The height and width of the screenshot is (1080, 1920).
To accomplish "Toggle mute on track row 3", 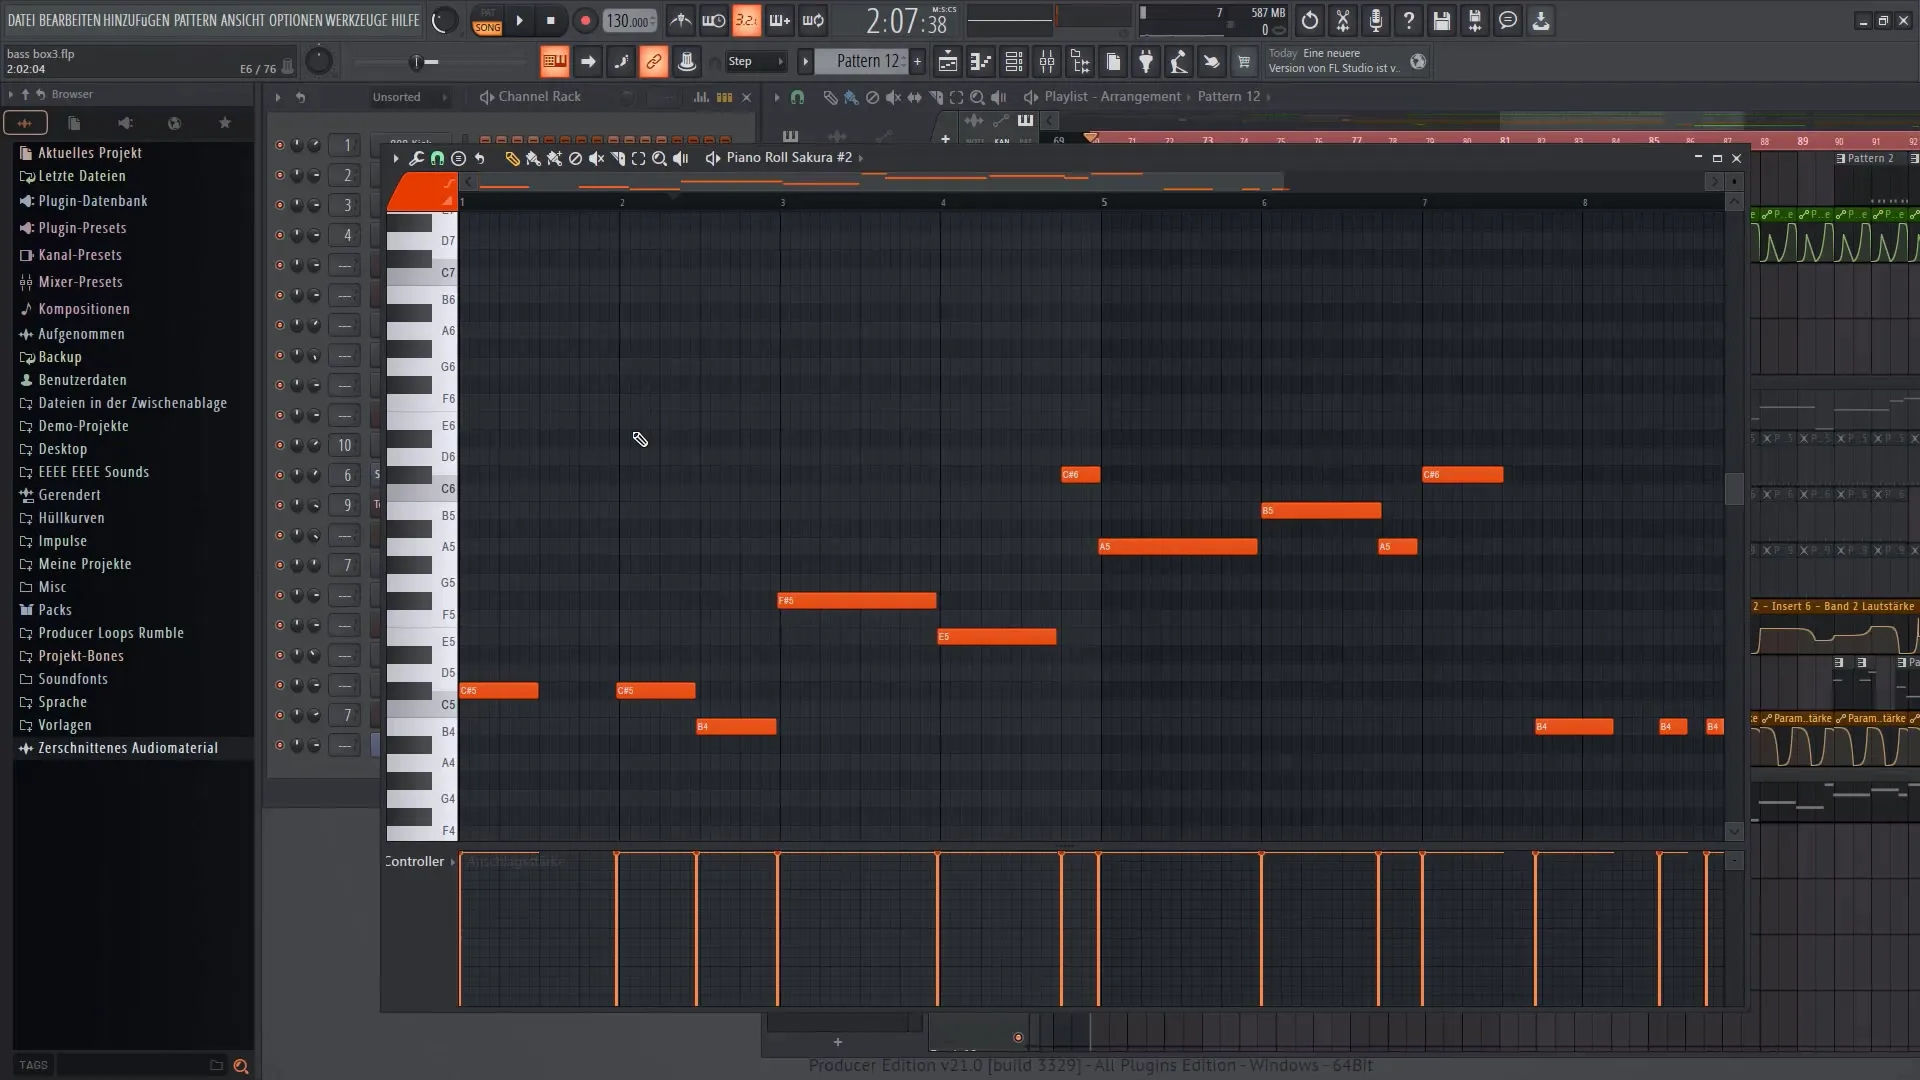I will coord(278,204).
